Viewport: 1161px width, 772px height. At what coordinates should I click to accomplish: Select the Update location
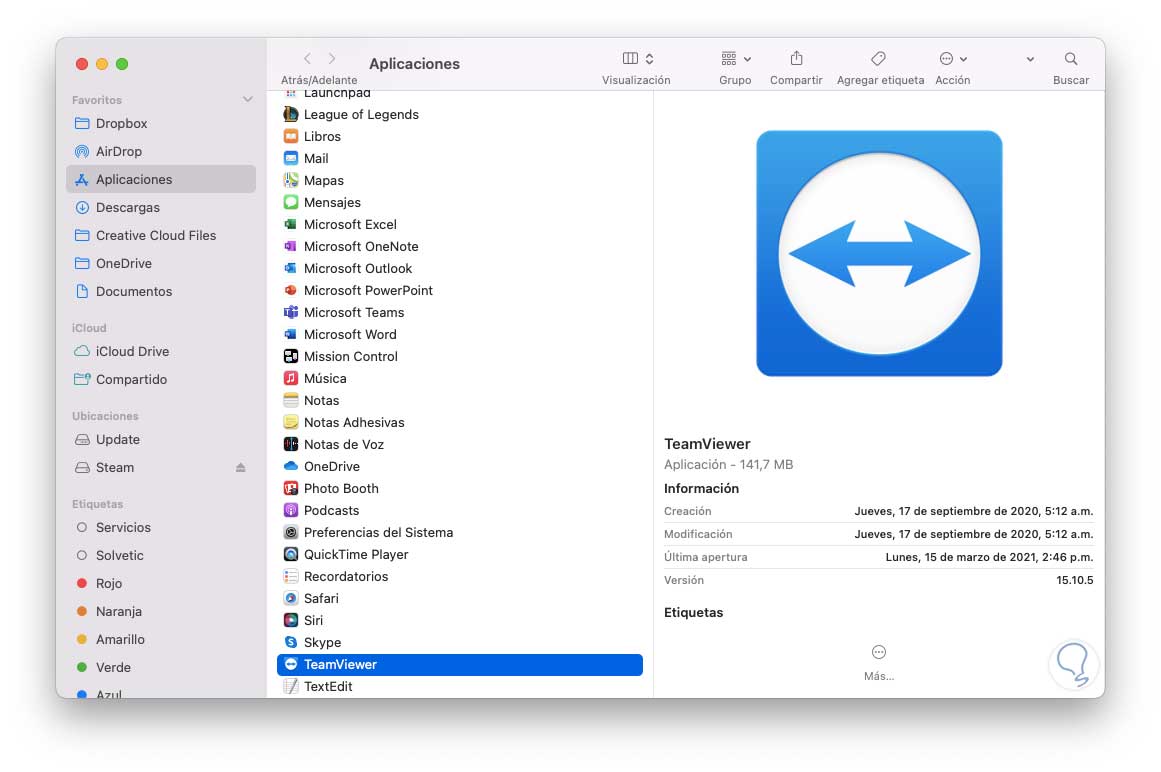click(161, 440)
